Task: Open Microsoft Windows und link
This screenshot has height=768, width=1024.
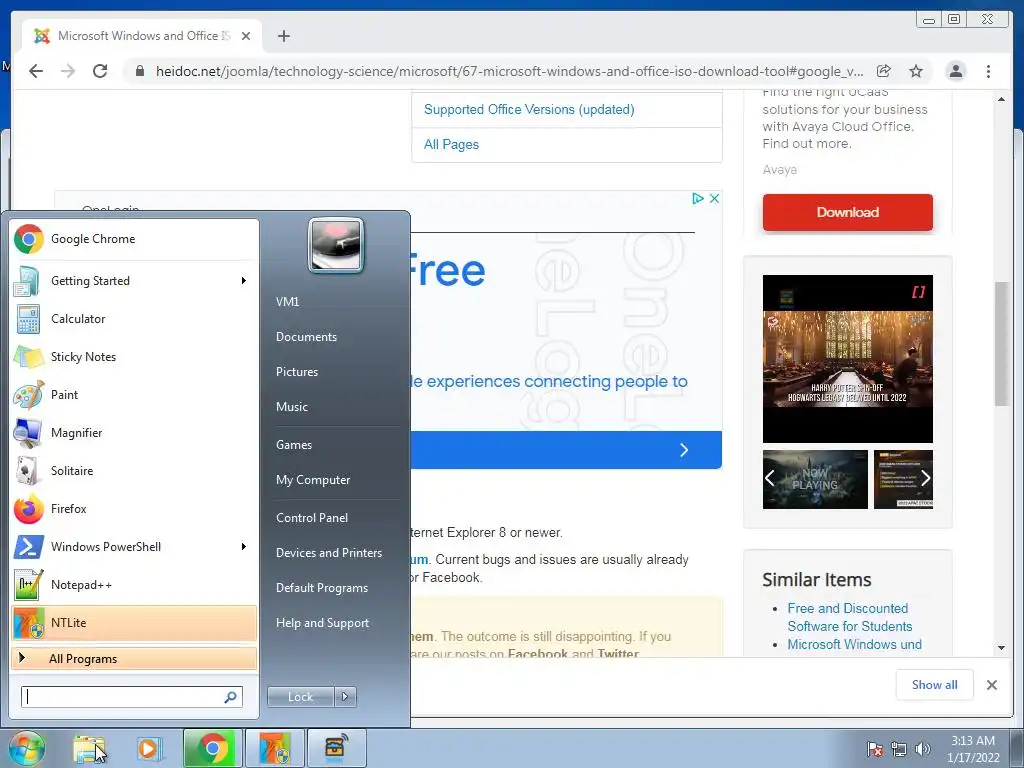Action: click(x=854, y=645)
